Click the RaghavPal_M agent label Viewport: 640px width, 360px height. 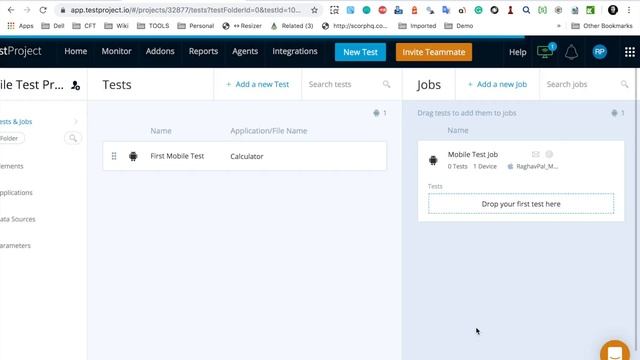point(533,166)
